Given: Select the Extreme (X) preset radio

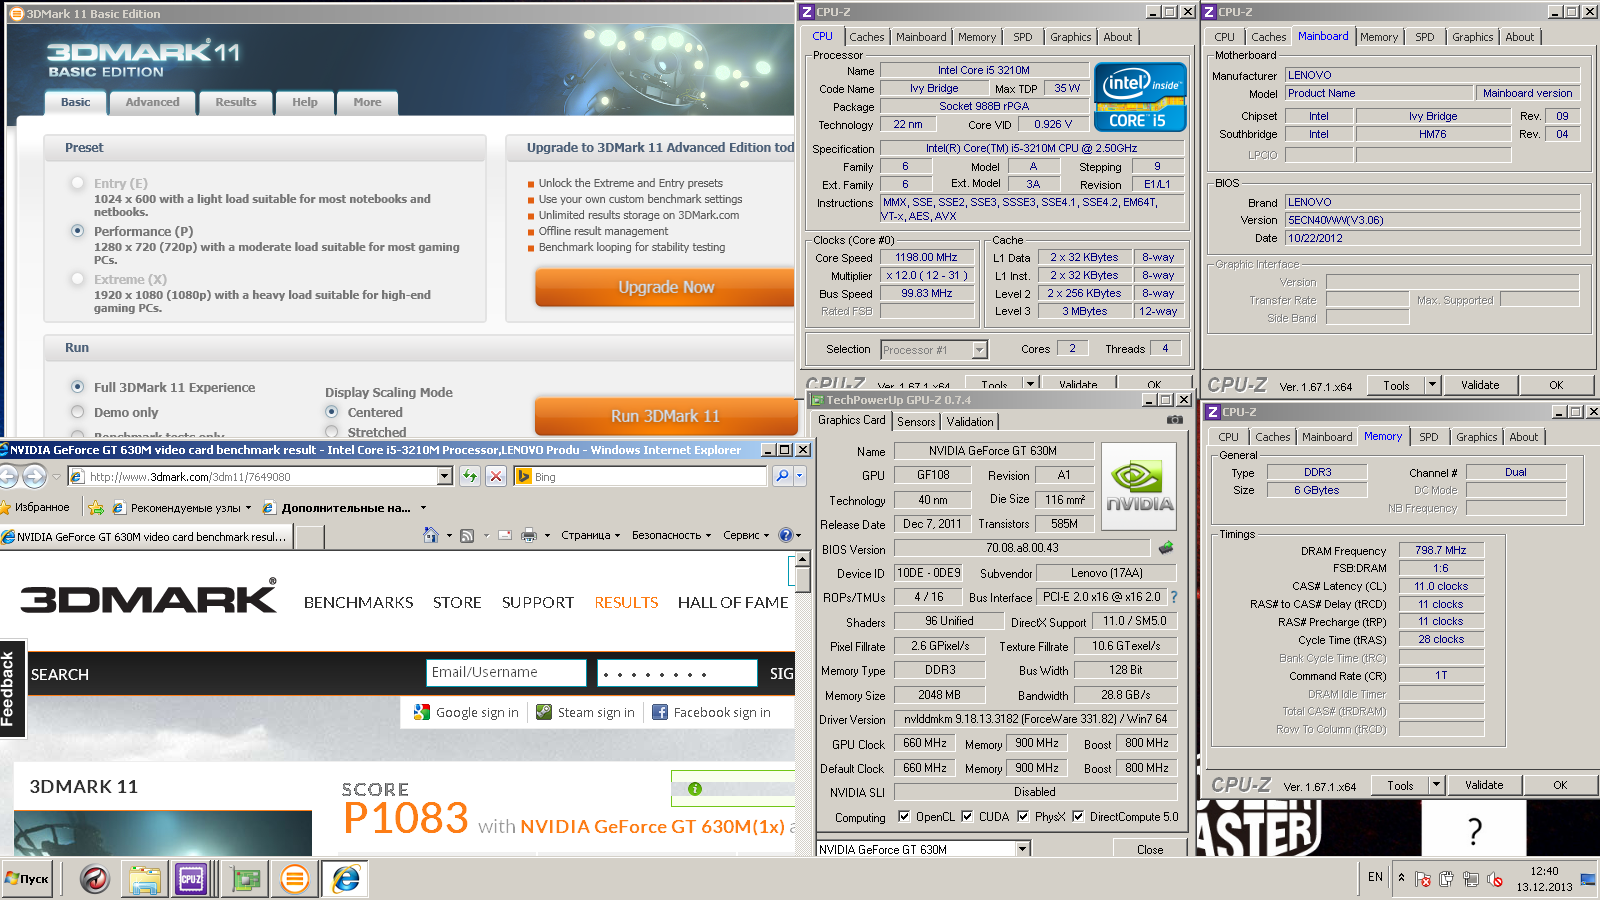Looking at the screenshot, I should coord(77,279).
